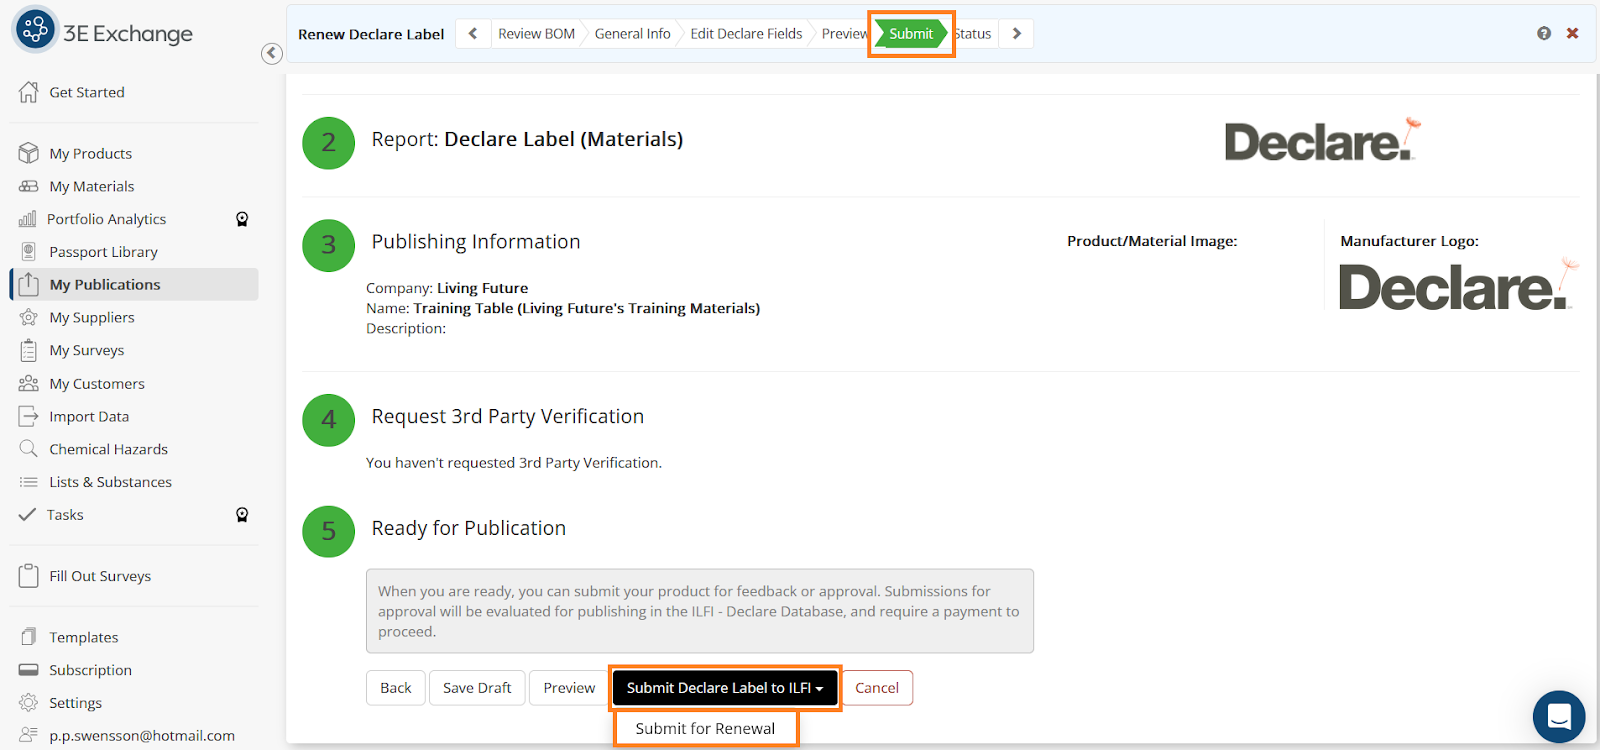Viewport: 1600px width, 750px height.
Task: Click the My Surveys clipboard icon
Action: pos(28,350)
